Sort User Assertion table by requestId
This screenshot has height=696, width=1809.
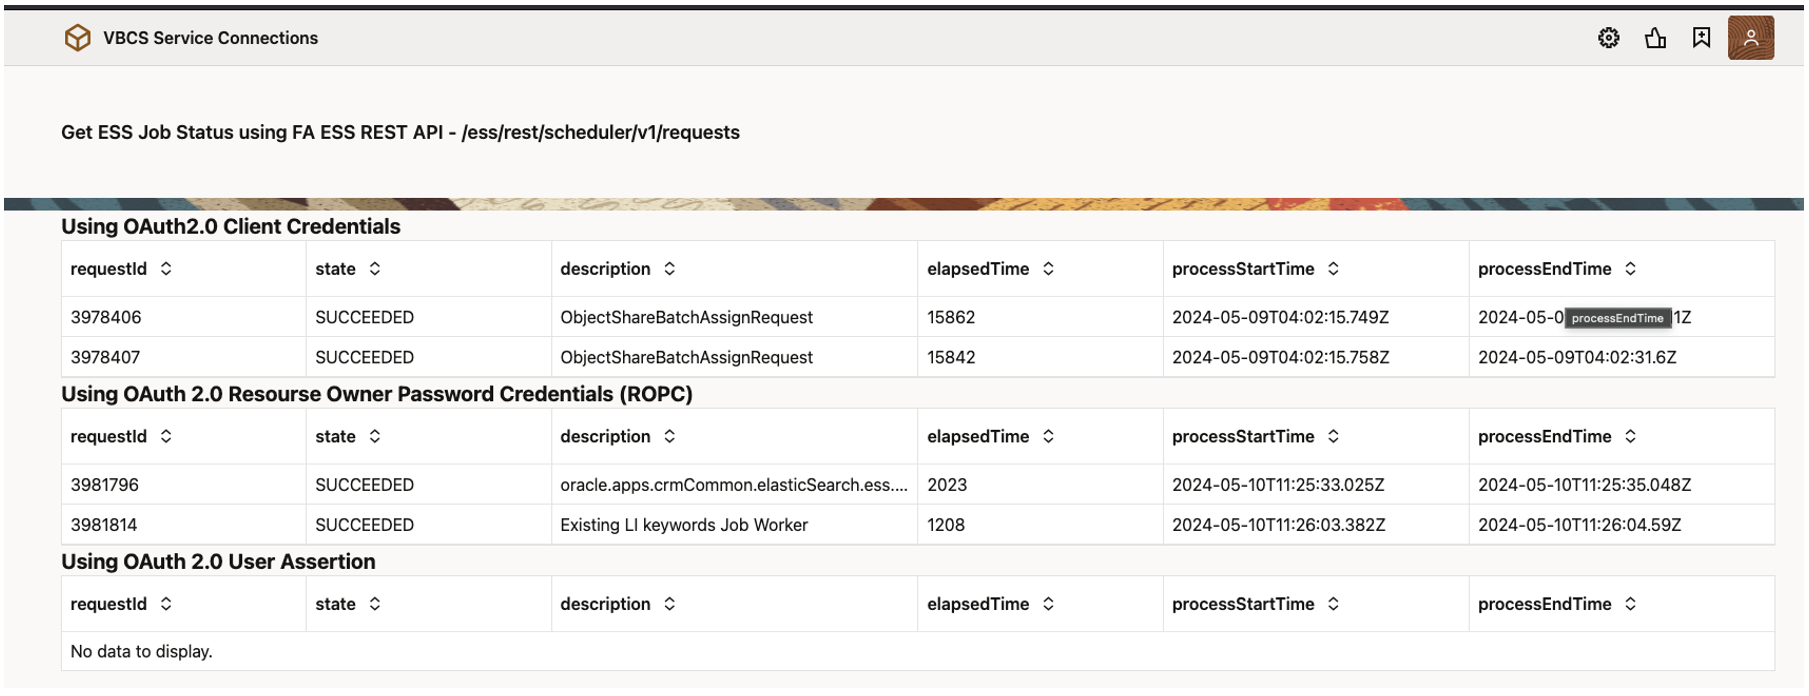(x=166, y=604)
